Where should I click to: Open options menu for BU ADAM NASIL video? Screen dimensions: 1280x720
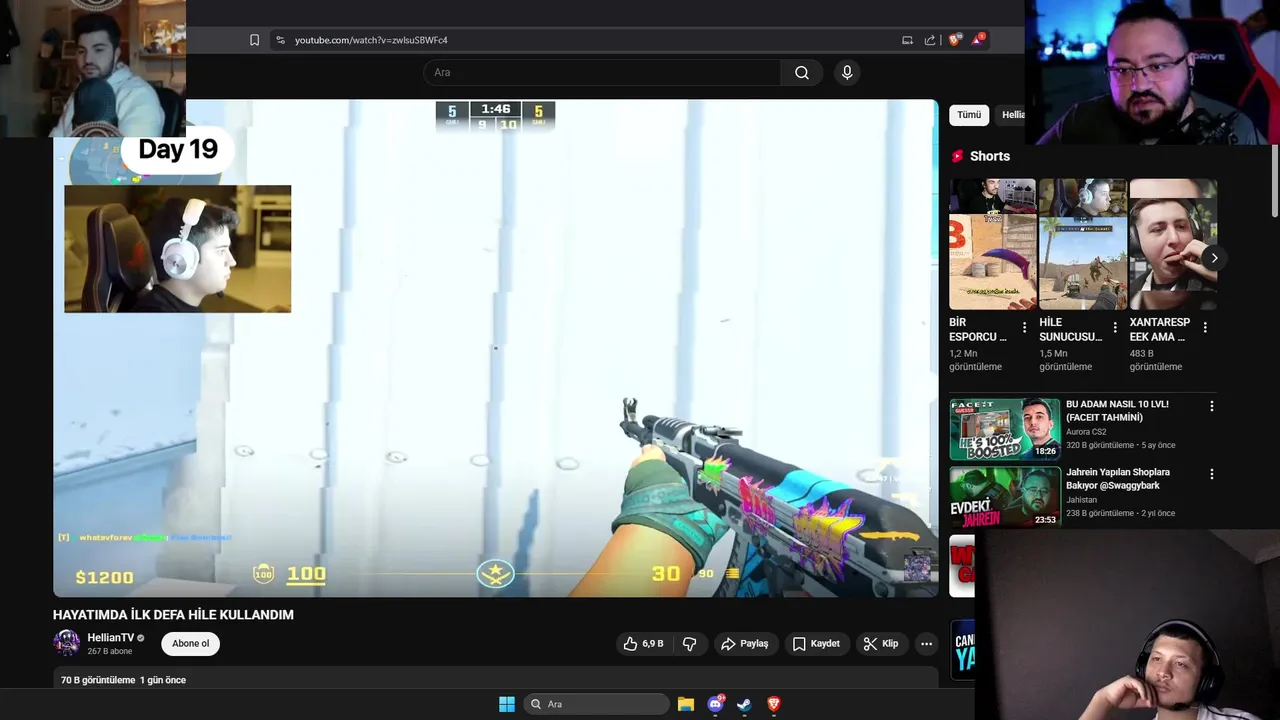click(1211, 406)
